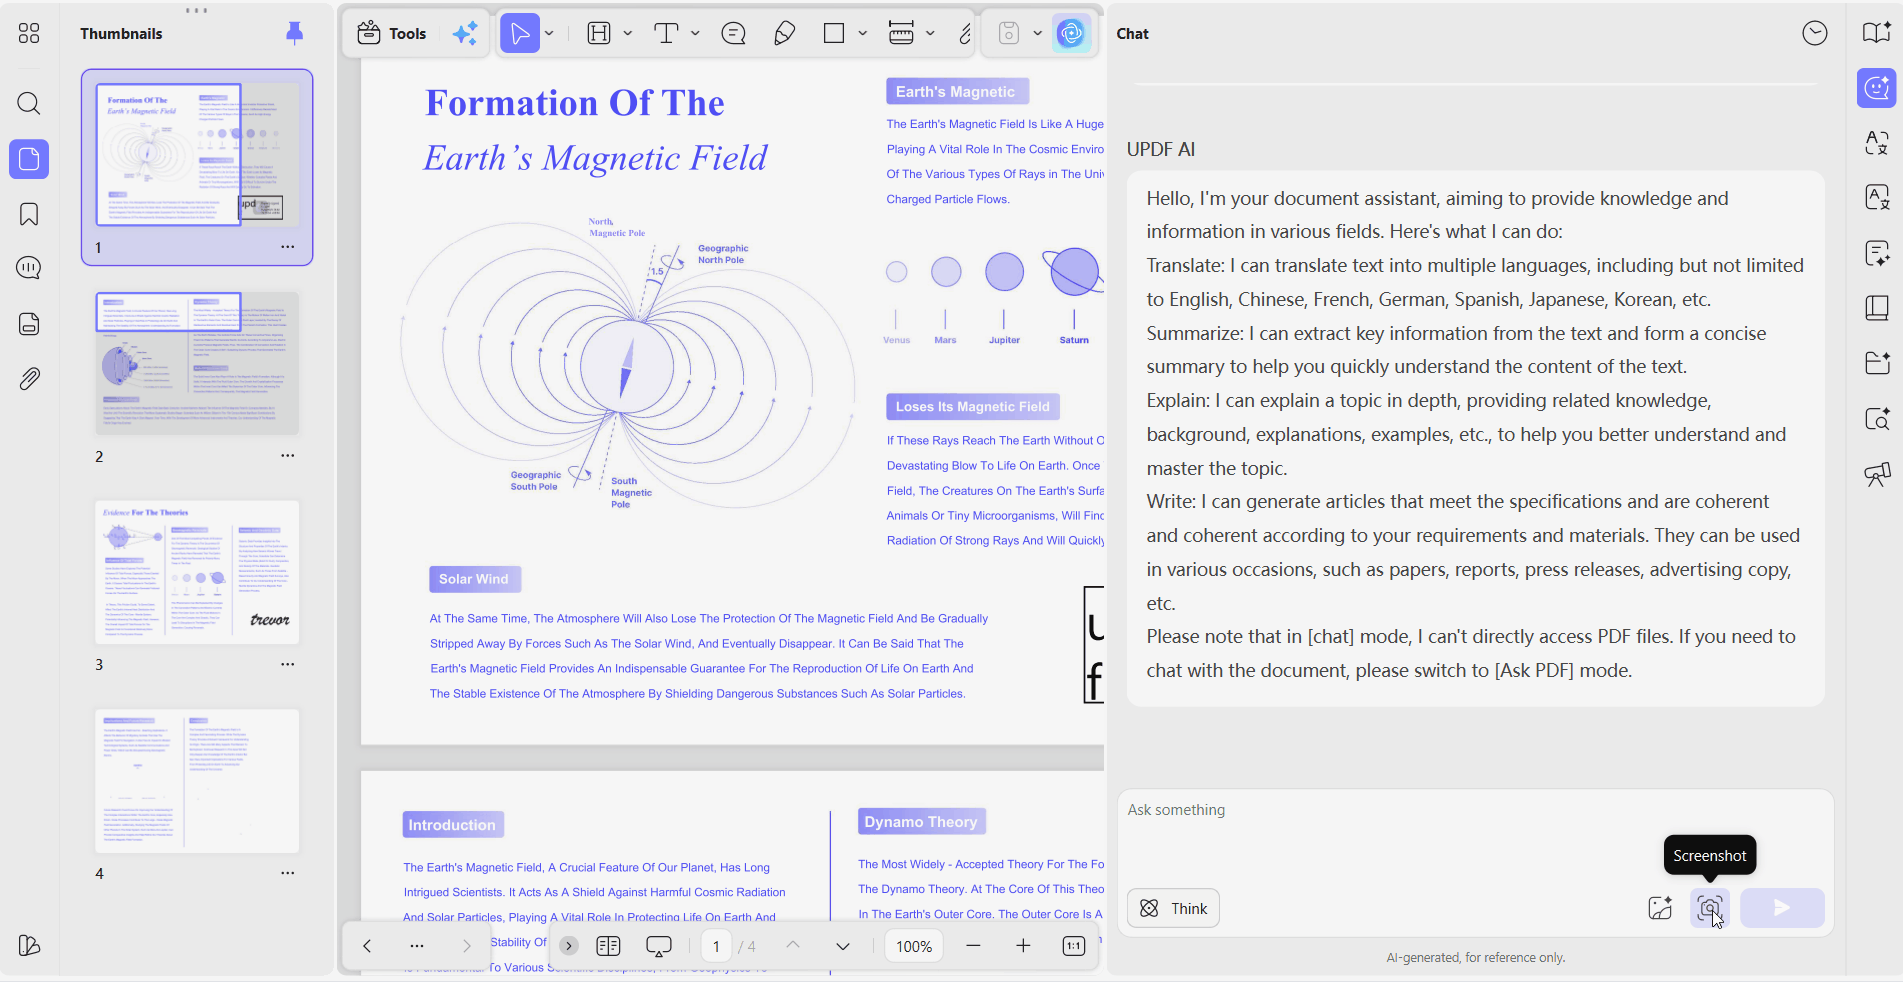Expand the bottom bar with circled arrow
Screen dimensions: 1903x982
click(x=569, y=946)
